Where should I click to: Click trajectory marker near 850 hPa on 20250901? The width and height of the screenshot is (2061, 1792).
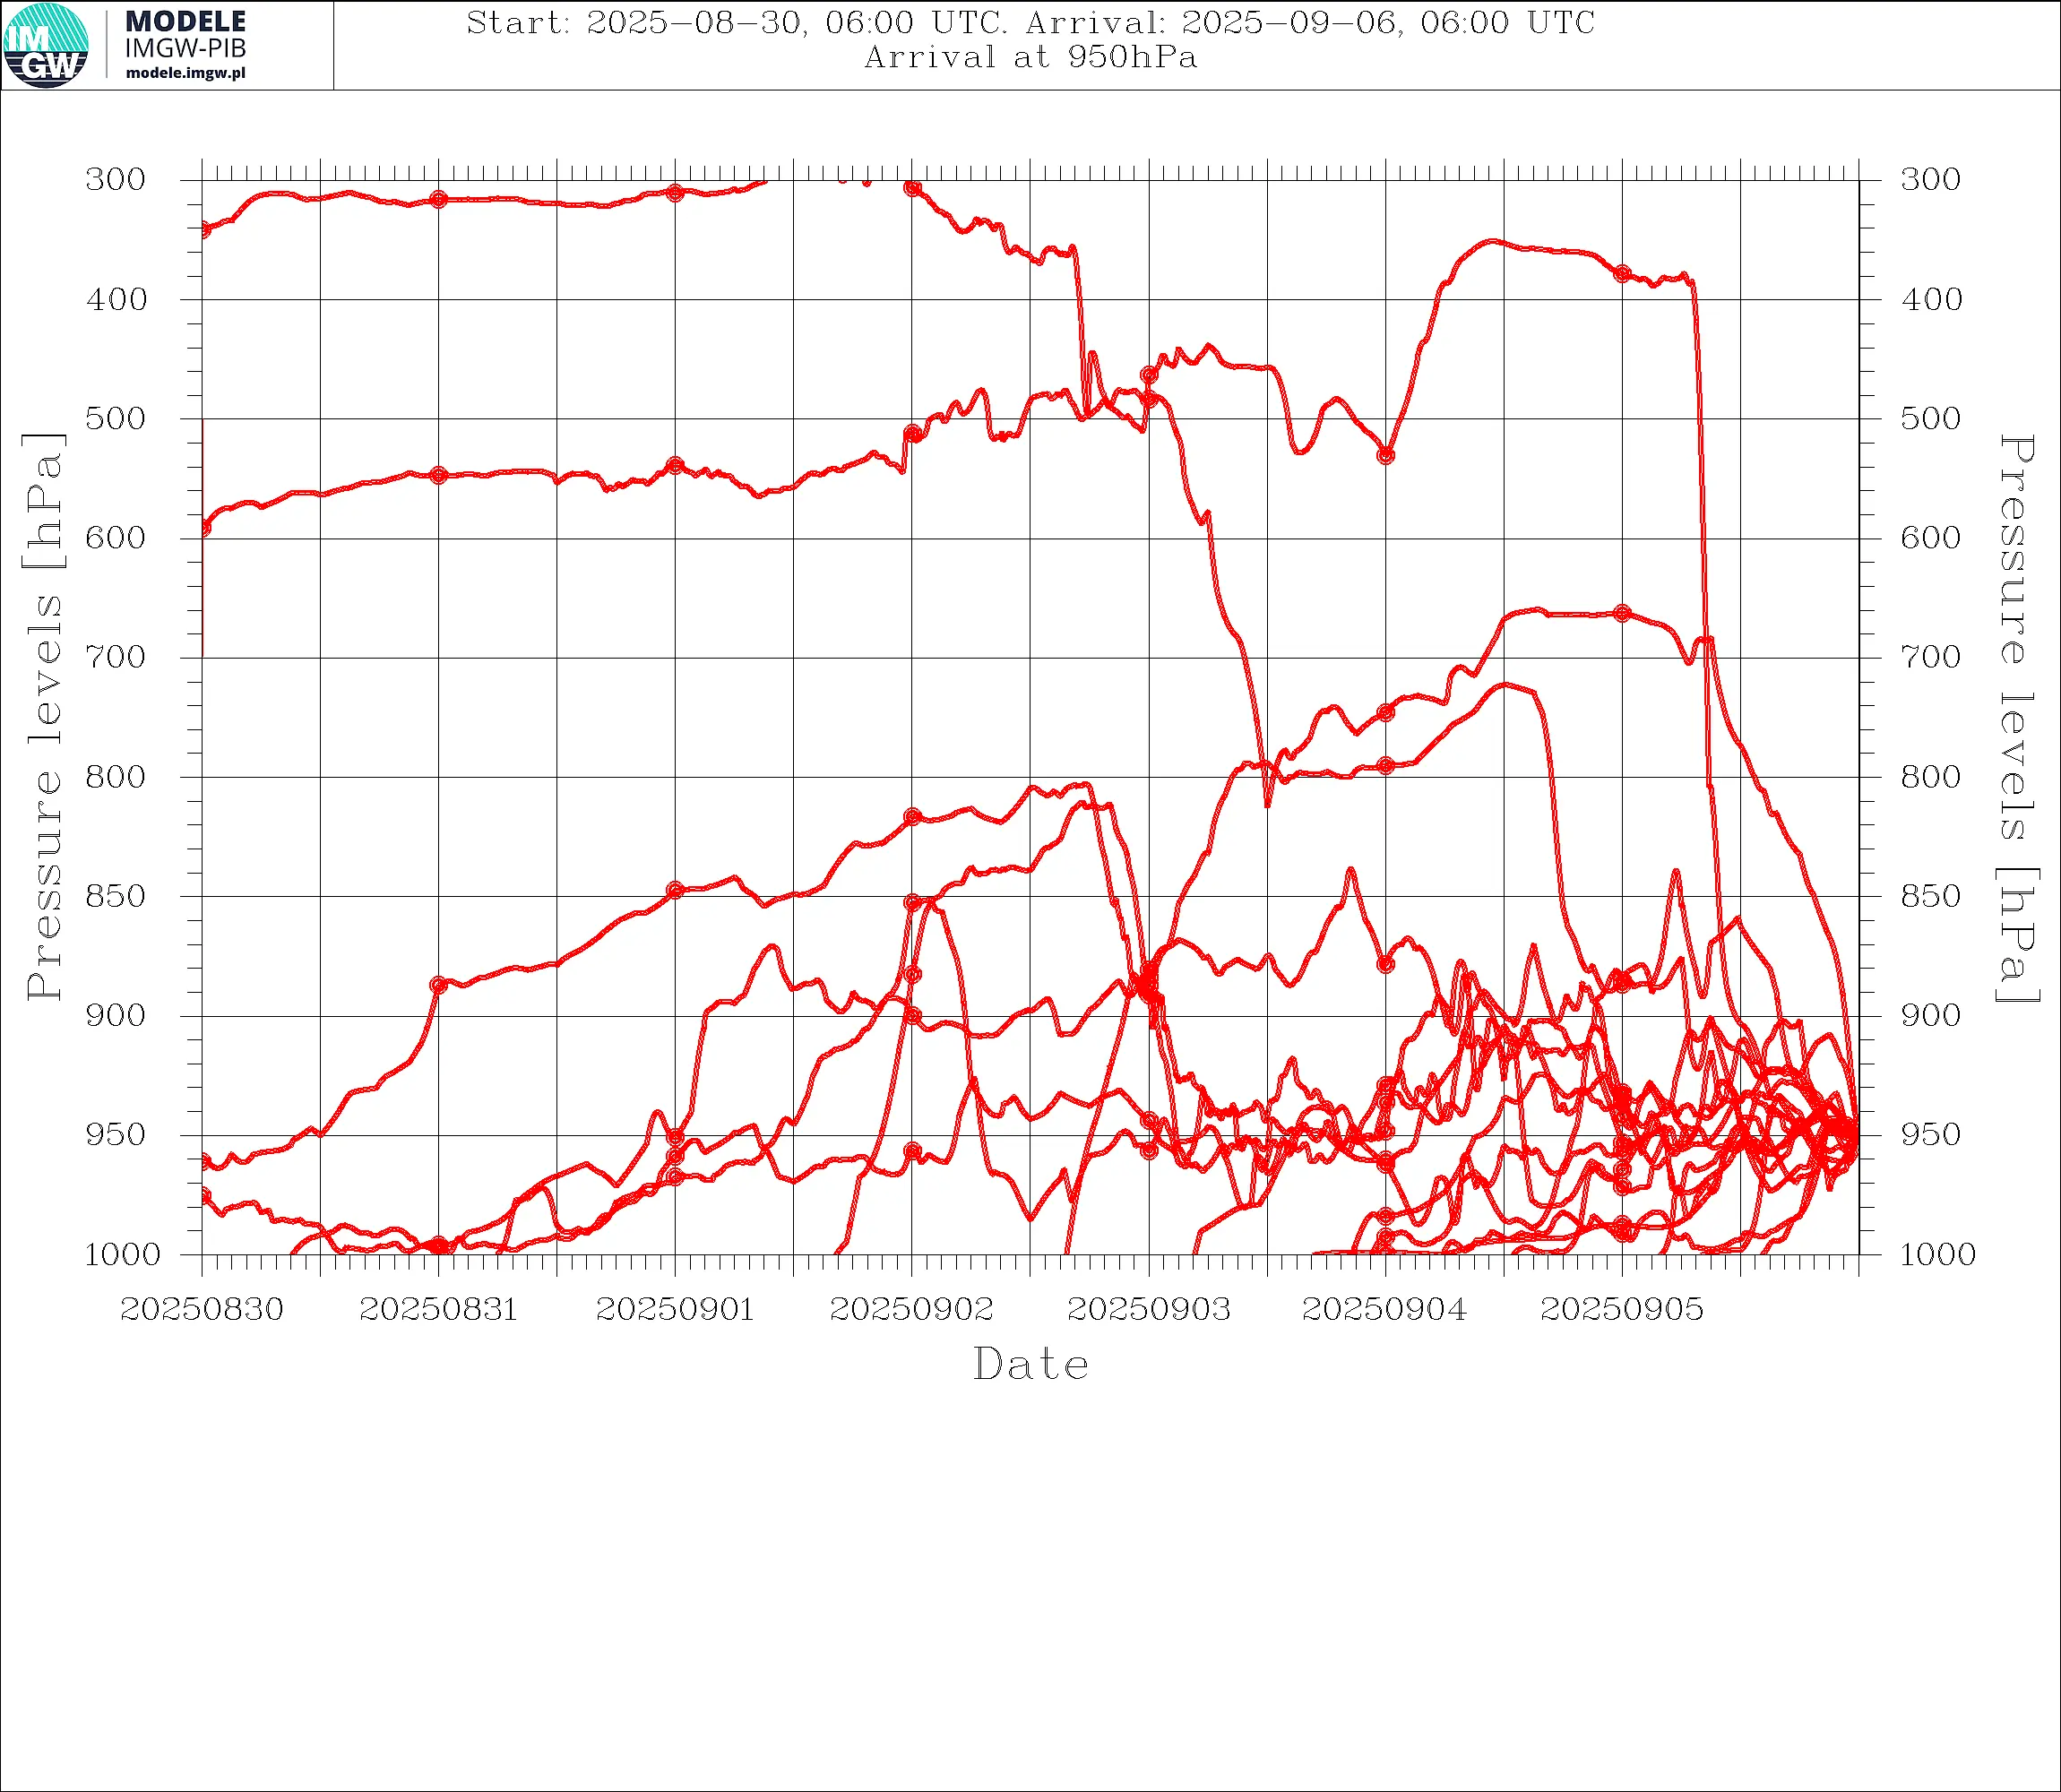[x=675, y=890]
